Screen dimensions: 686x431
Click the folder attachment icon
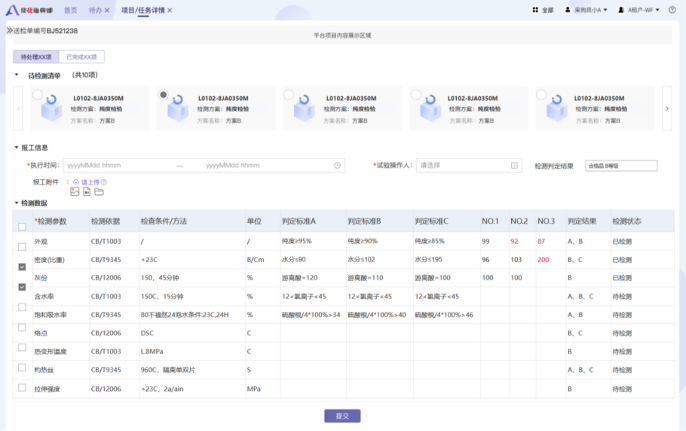[x=99, y=191]
